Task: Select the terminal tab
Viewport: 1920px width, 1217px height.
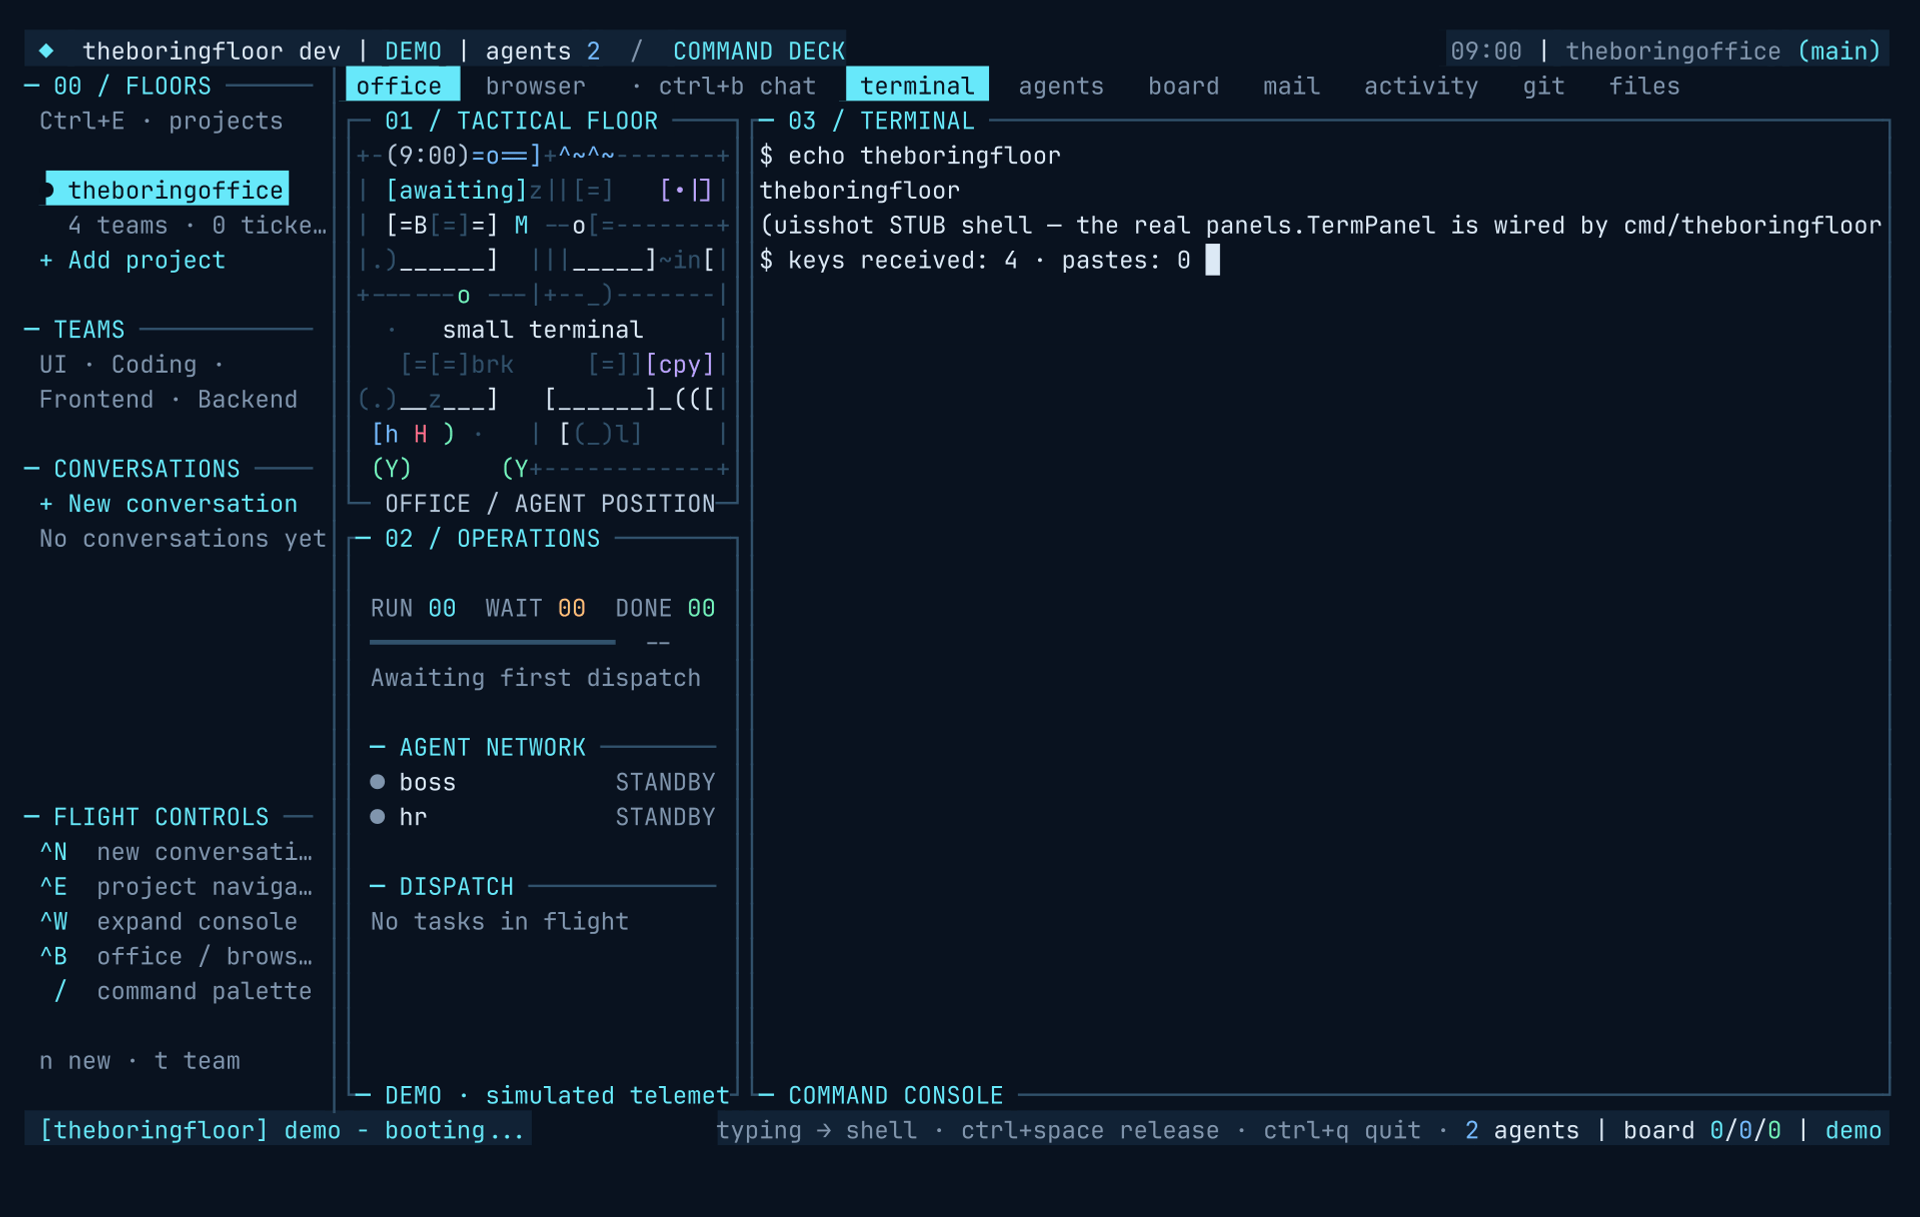Action: click(917, 85)
